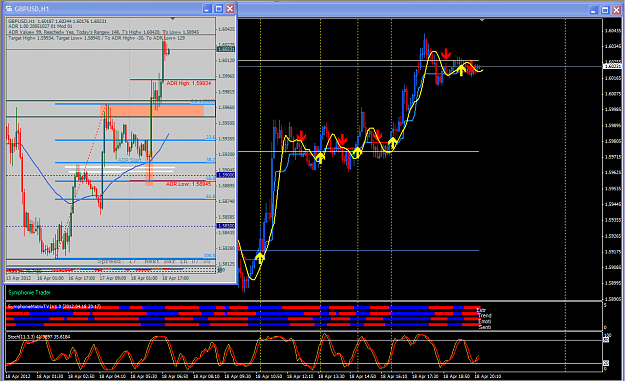Click the '13 Apr 2012' date in H1 window
Viewport: 625px width, 381px height.
coord(18,278)
